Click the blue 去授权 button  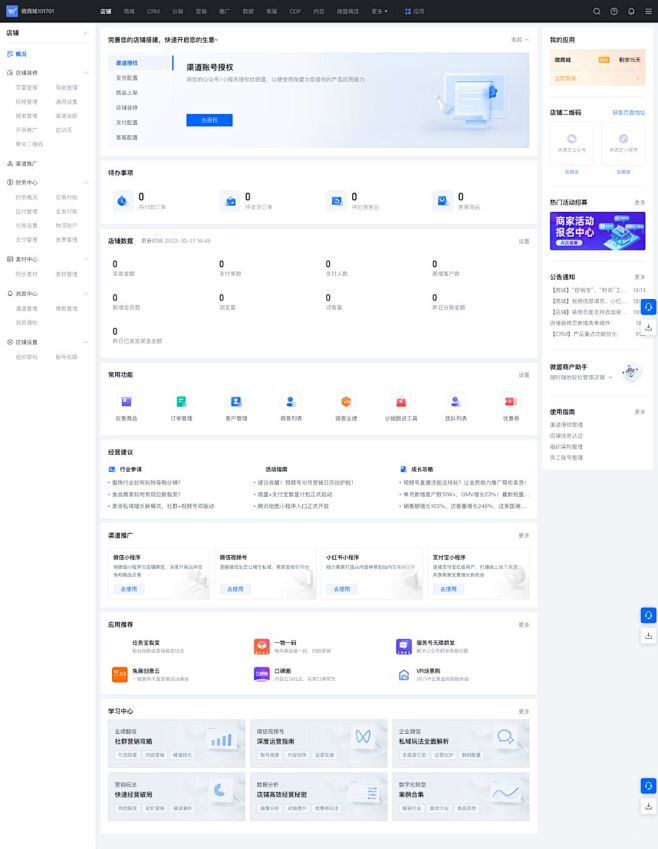pyautogui.click(x=210, y=120)
